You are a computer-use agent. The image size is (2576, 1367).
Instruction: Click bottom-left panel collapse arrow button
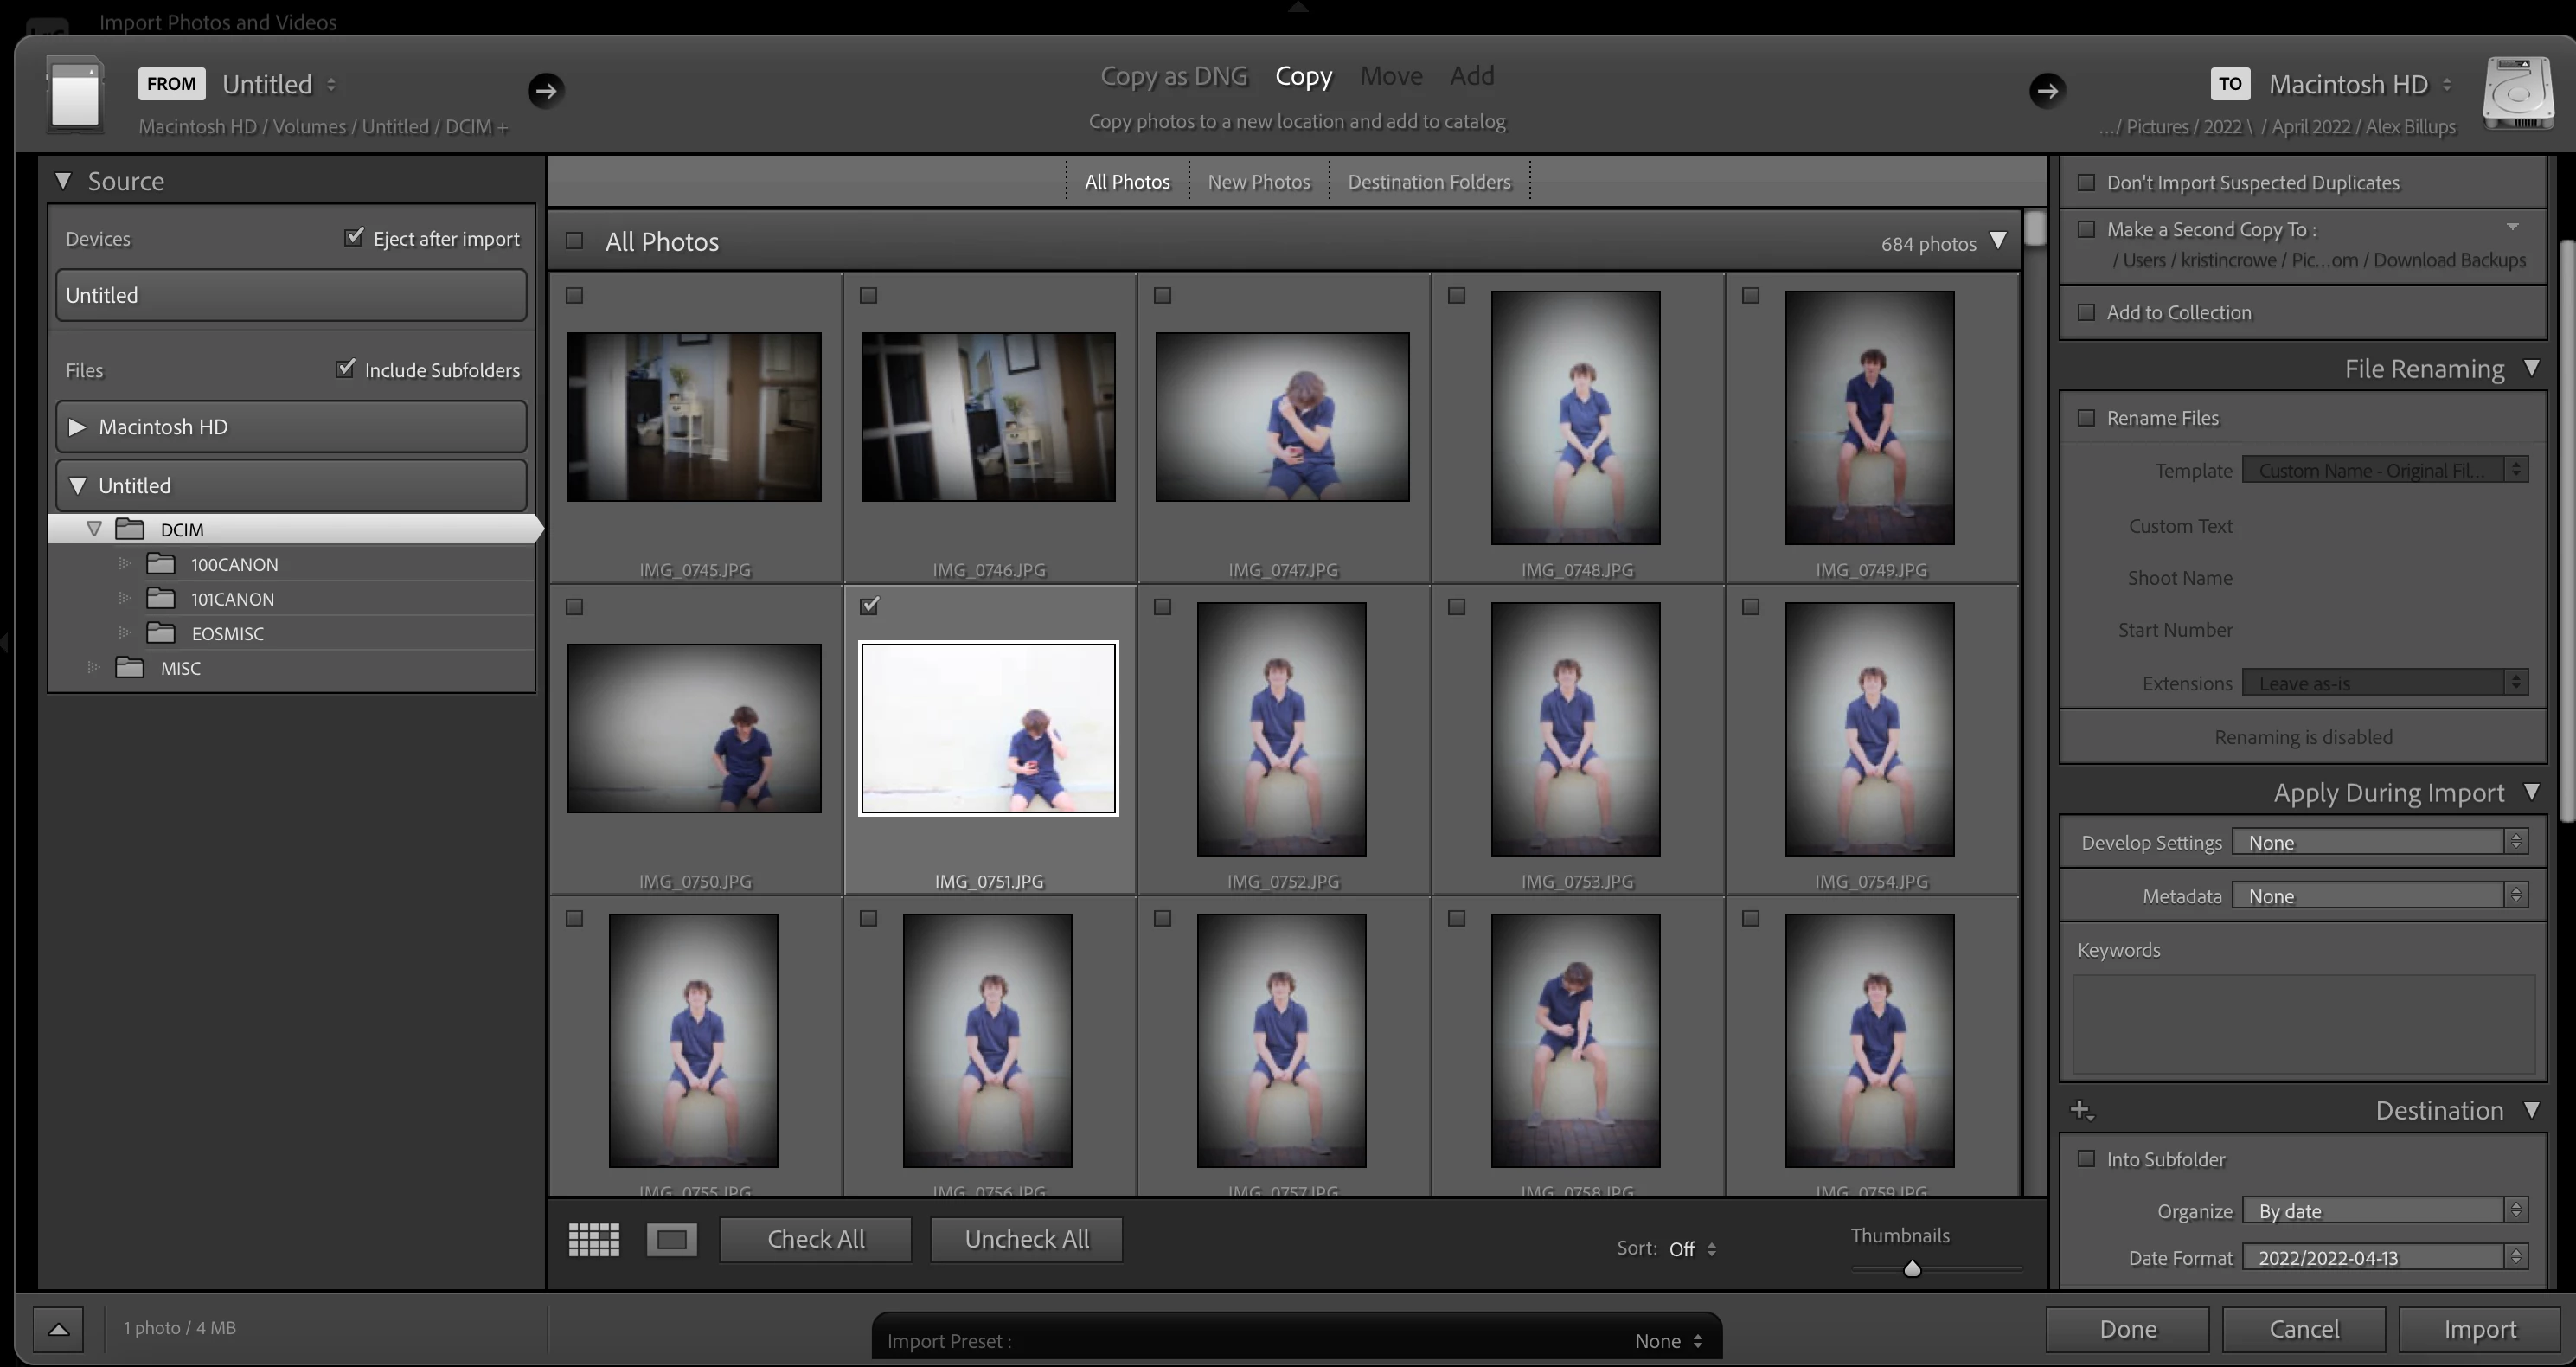(x=59, y=1329)
